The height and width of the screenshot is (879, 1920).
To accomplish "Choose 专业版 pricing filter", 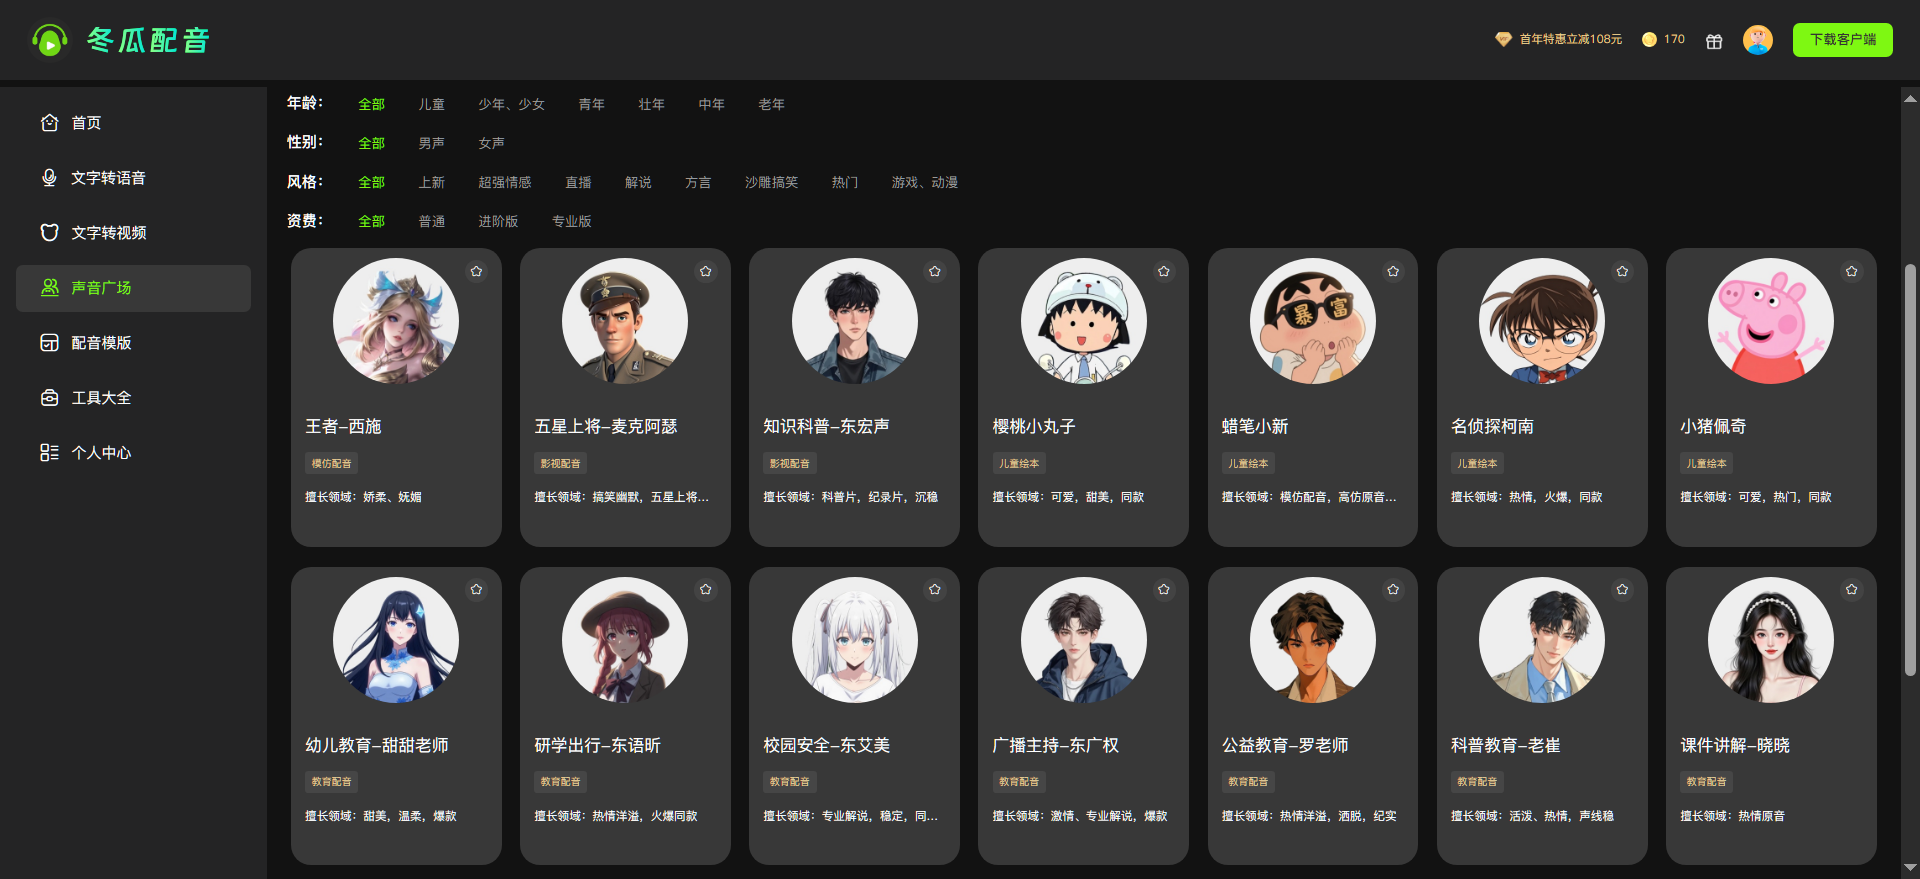I will (571, 221).
